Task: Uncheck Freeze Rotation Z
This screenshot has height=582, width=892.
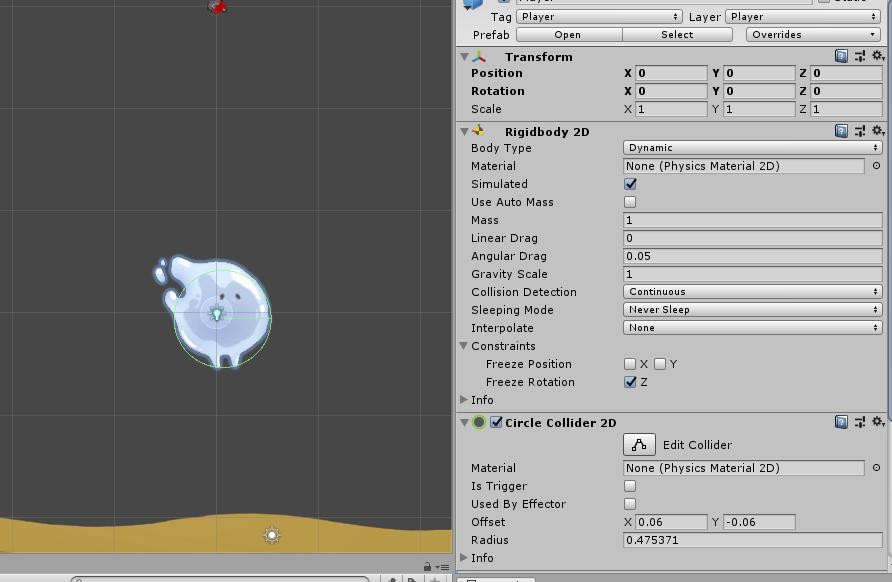Action: (630, 382)
